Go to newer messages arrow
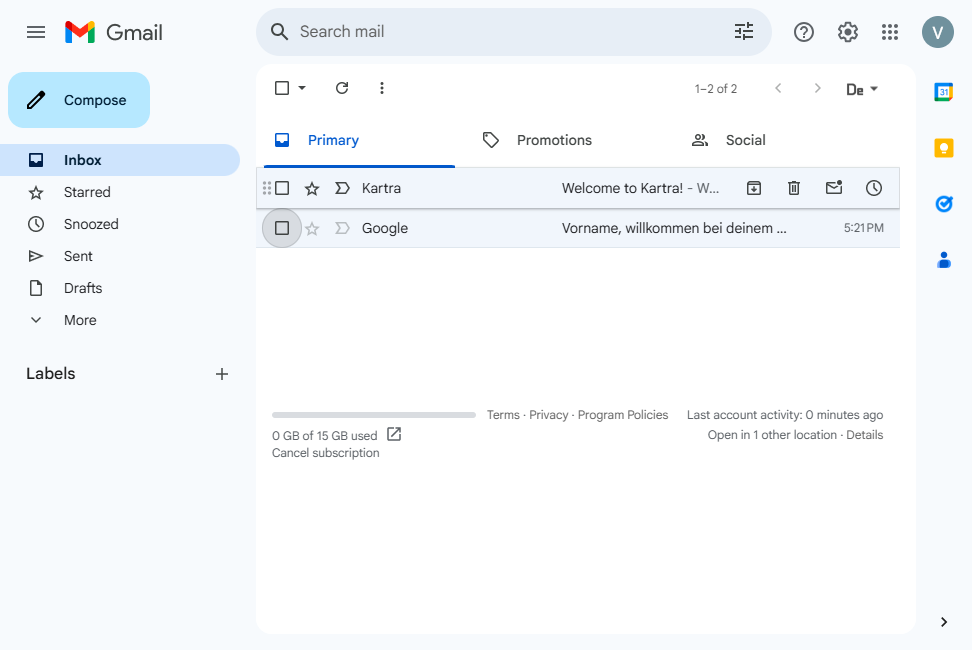The image size is (972, 650). pos(778,88)
